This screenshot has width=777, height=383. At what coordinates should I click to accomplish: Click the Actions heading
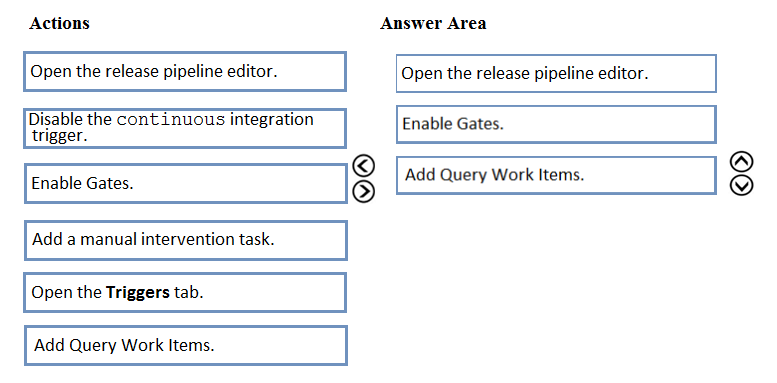(x=59, y=23)
